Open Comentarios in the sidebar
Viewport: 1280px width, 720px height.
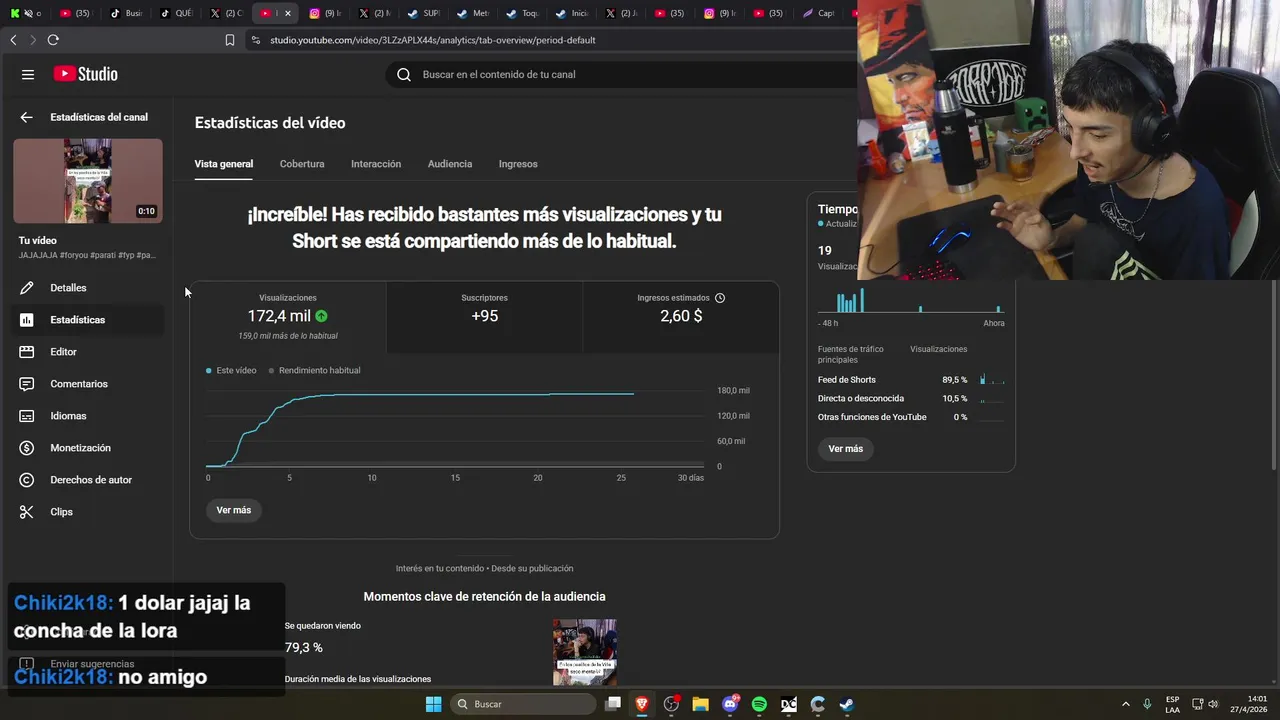(x=87, y=384)
